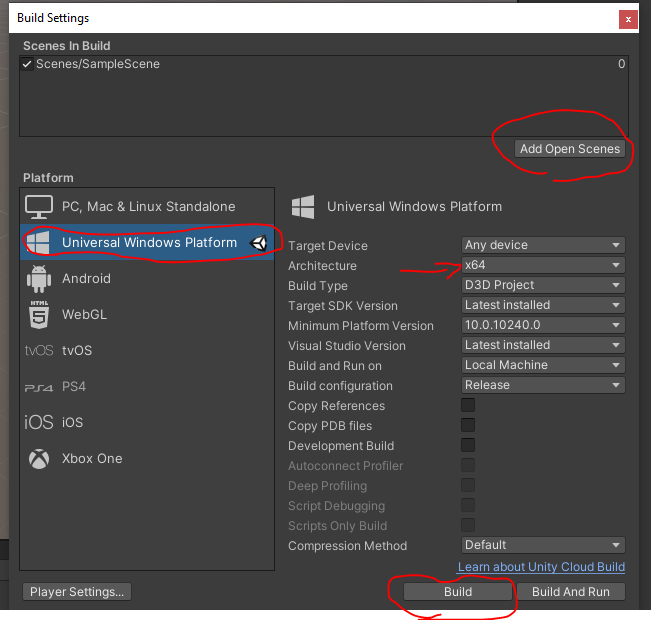Click the Development Build label
The height and width of the screenshot is (620, 651).
pos(341,446)
